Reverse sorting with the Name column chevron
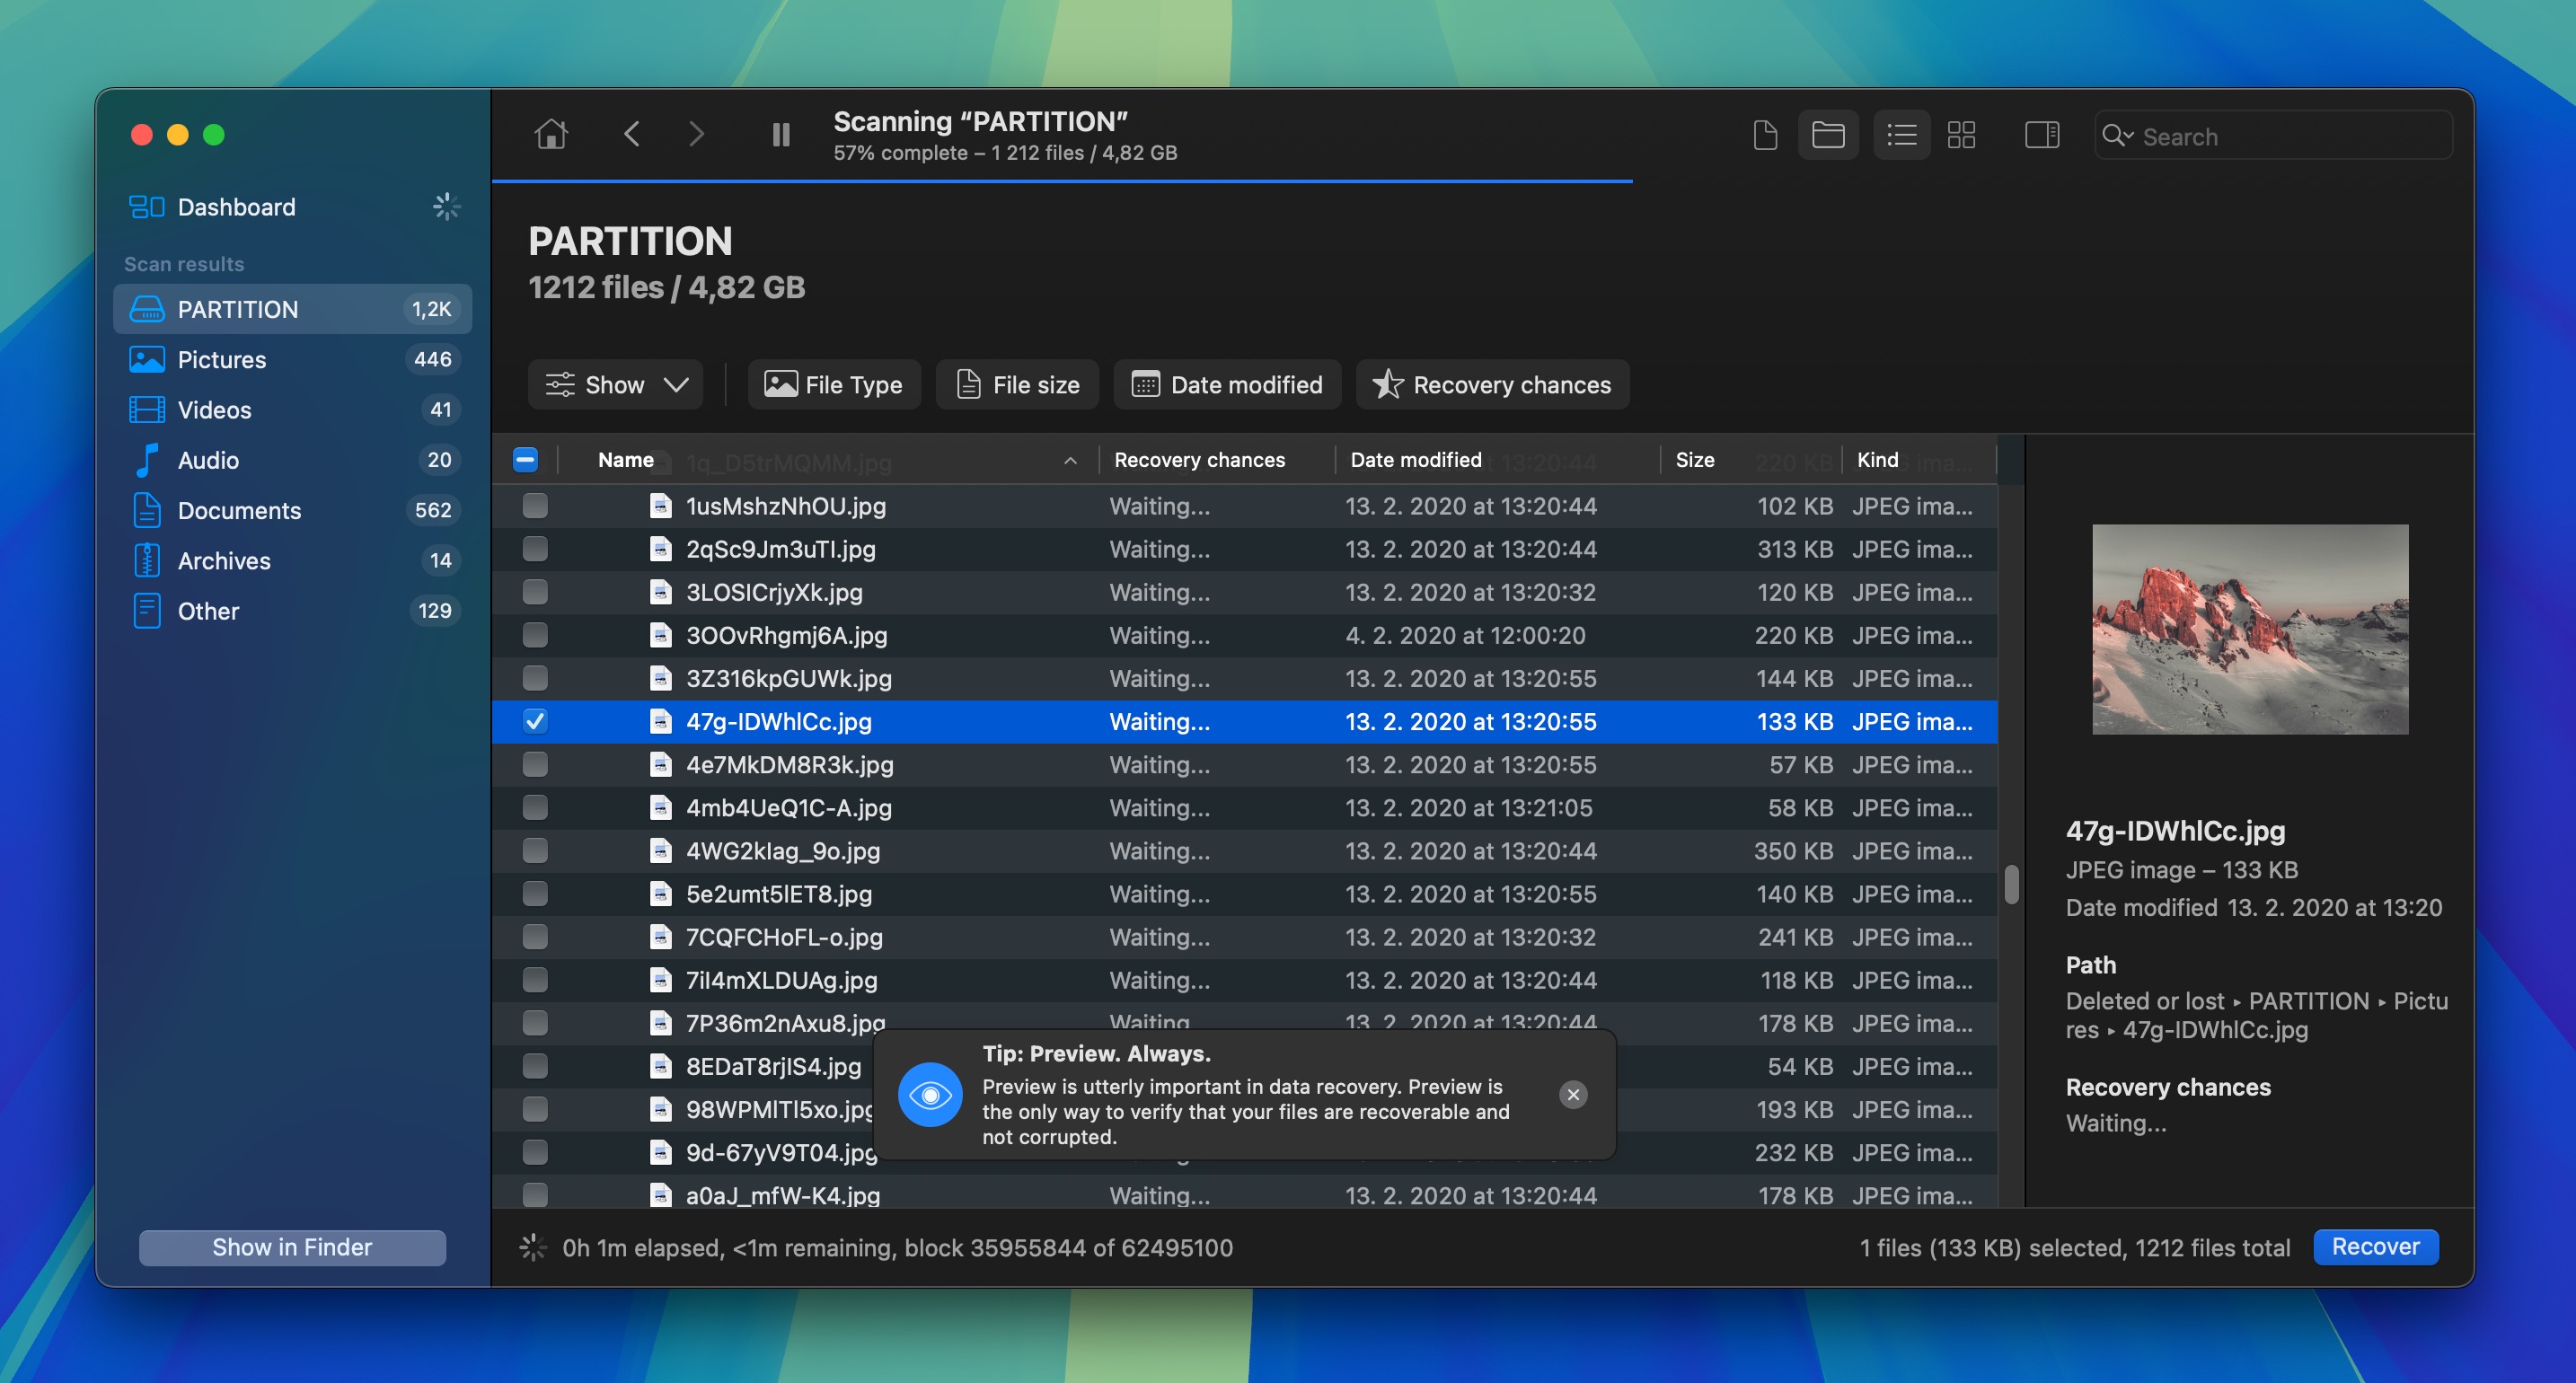 click(1070, 461)
